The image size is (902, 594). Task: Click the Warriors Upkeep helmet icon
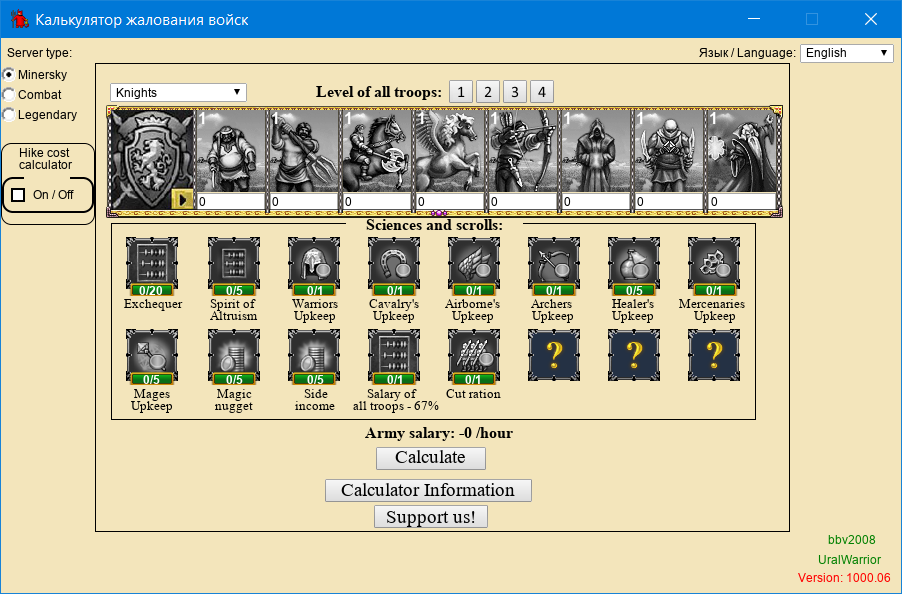point(313,263)
